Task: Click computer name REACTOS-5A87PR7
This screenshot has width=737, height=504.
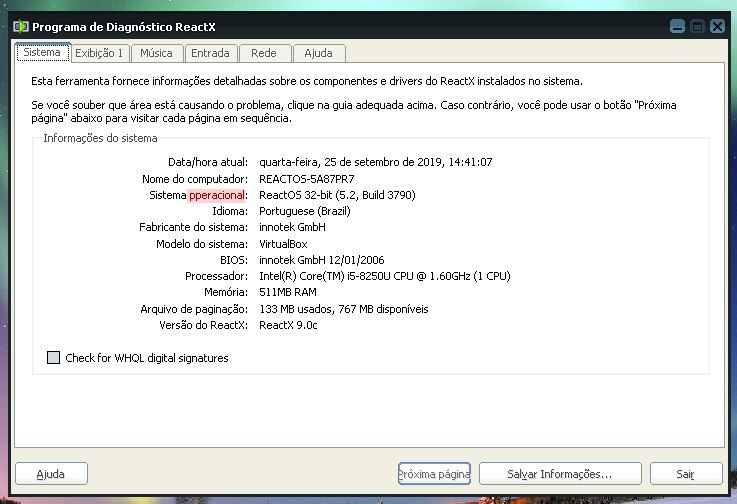Action: (306, 179)
